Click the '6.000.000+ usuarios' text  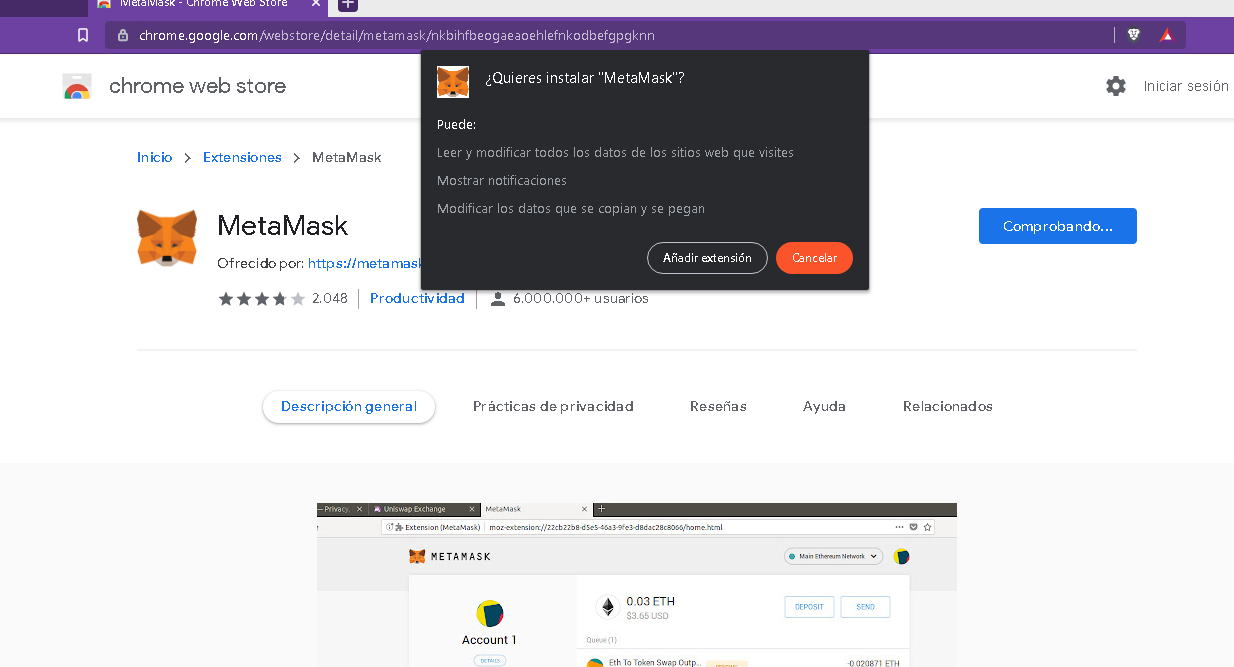coord(581,298)
